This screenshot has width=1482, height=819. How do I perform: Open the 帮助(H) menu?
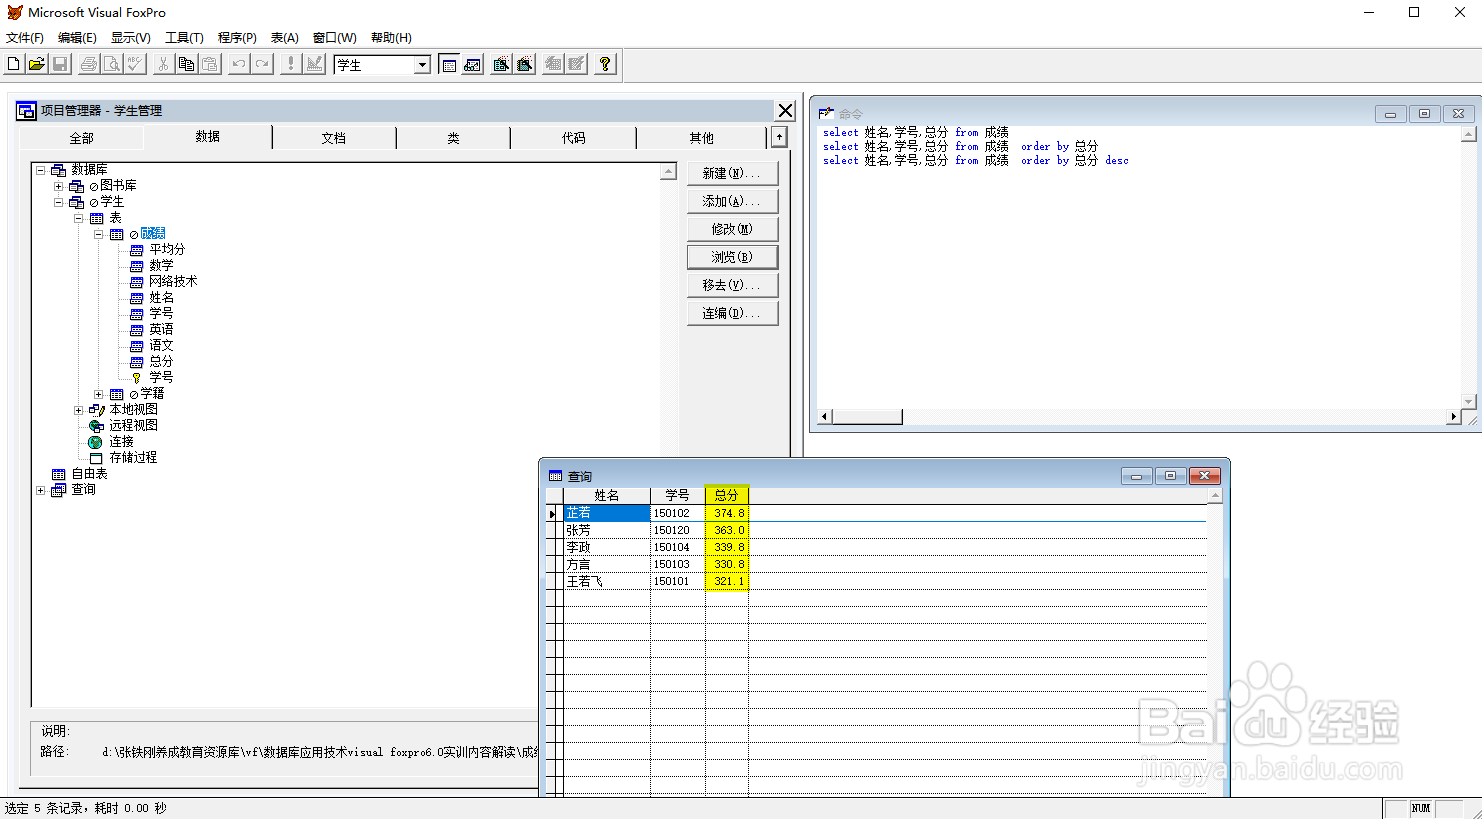click(x=391, y=38)
